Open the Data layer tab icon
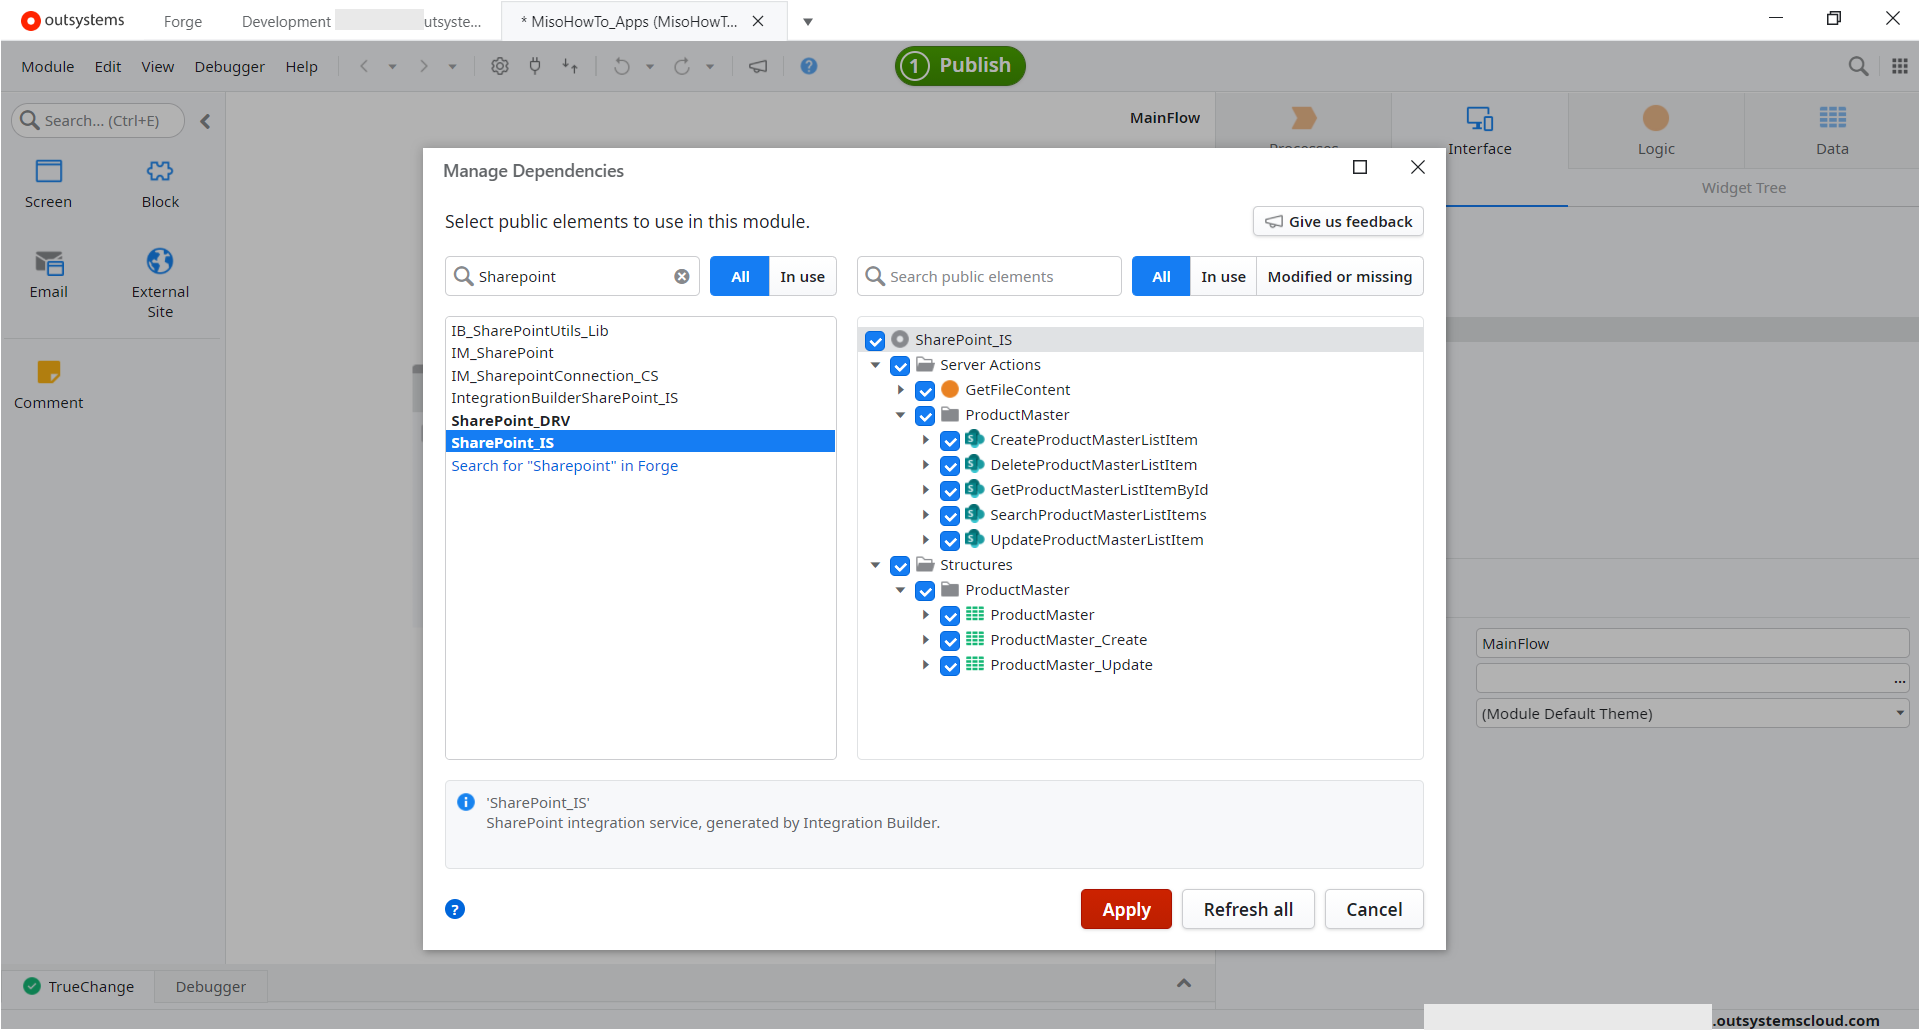The width and height of the screenshot is (1920, 1030). pos(1832,118)
